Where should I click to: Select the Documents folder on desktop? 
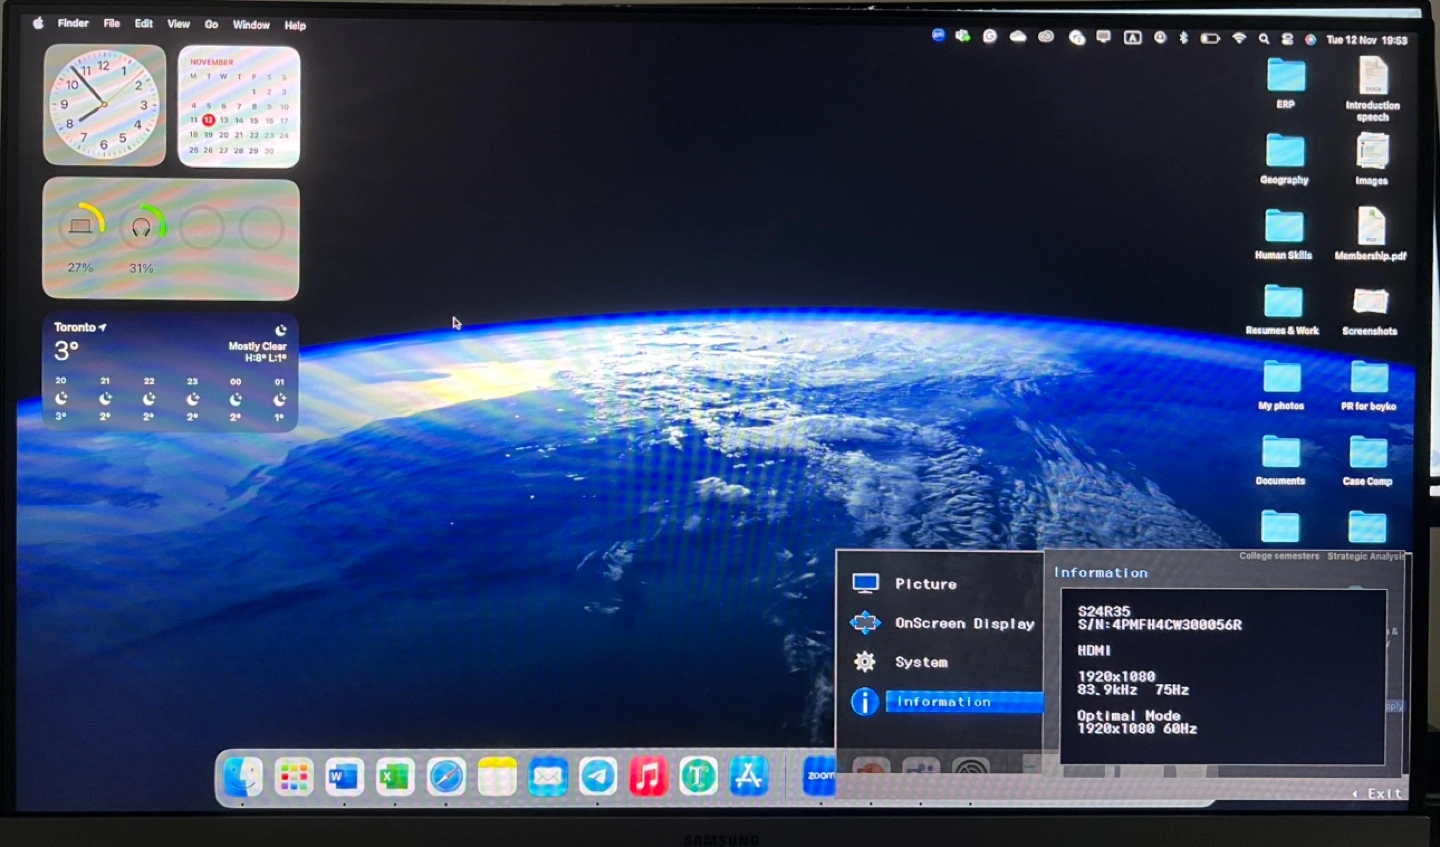pos(1281,461)
